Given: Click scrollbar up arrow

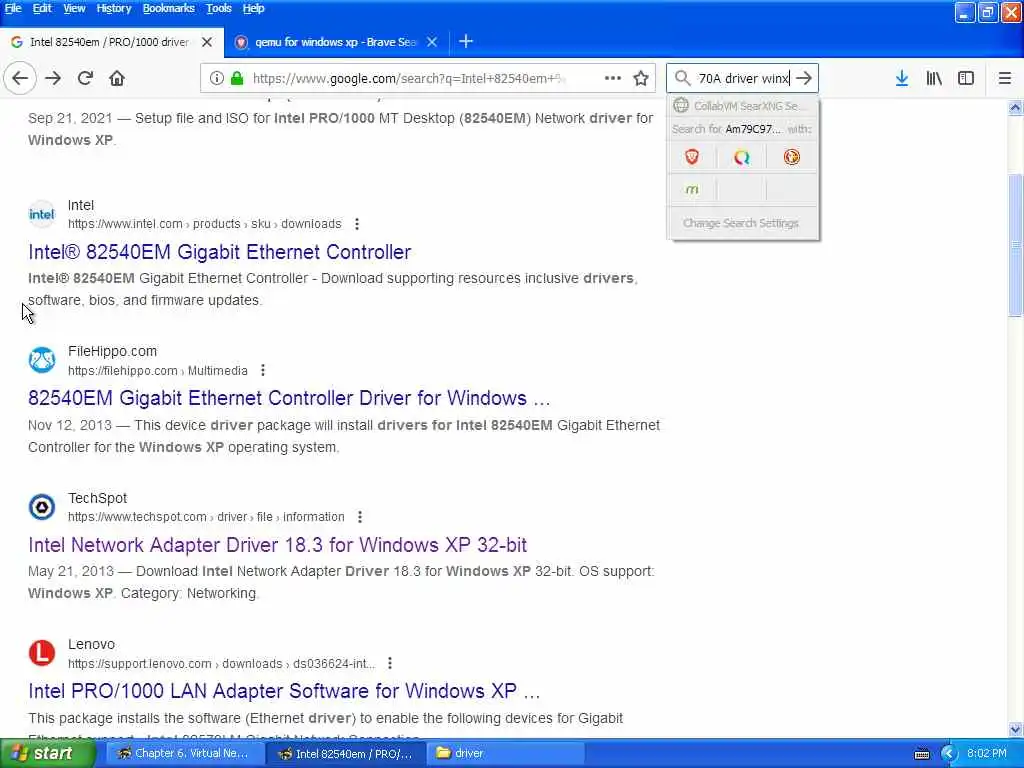Looking at the screenshot, I should 1015,108.
